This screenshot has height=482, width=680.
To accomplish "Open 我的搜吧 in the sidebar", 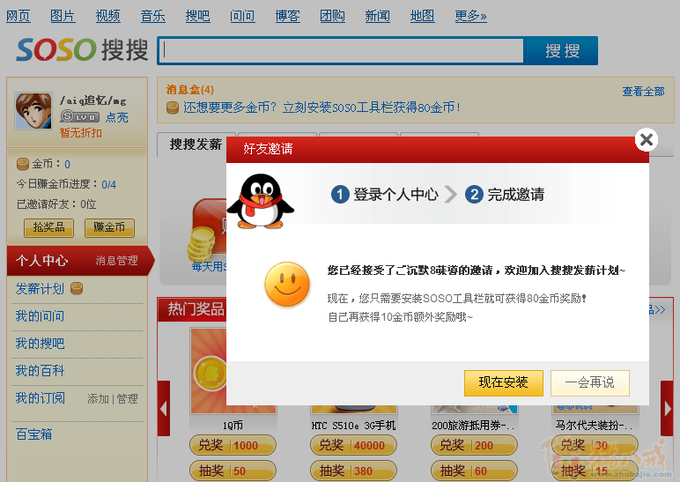I will click(x=40, y=344).
